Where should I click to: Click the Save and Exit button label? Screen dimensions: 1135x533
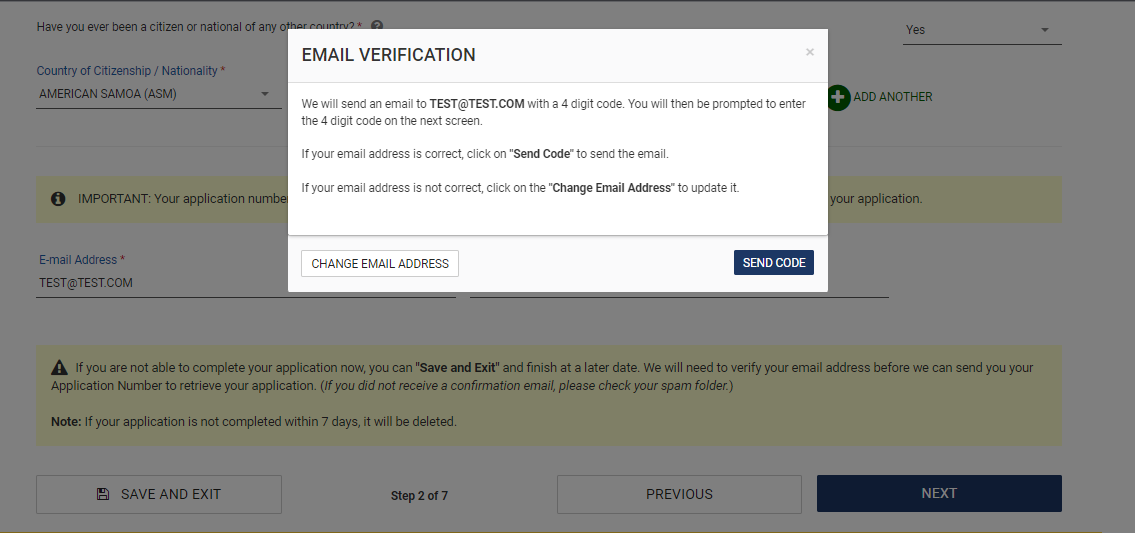[x=170, y=494]
